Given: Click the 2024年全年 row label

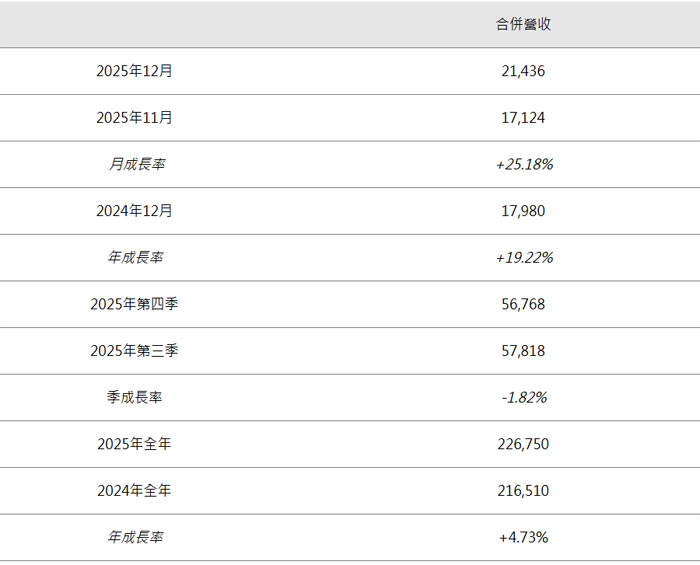Looking at the screenshot, I should tap(135, 491).
